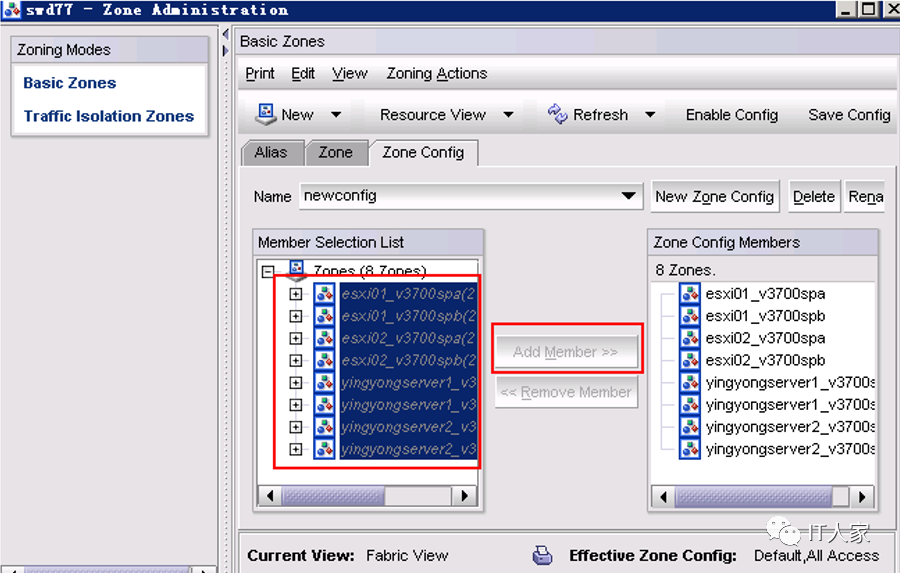
Task: Click zone icon of esxi02_v3700spa in Zone Config Members
Action: point(689,338)
